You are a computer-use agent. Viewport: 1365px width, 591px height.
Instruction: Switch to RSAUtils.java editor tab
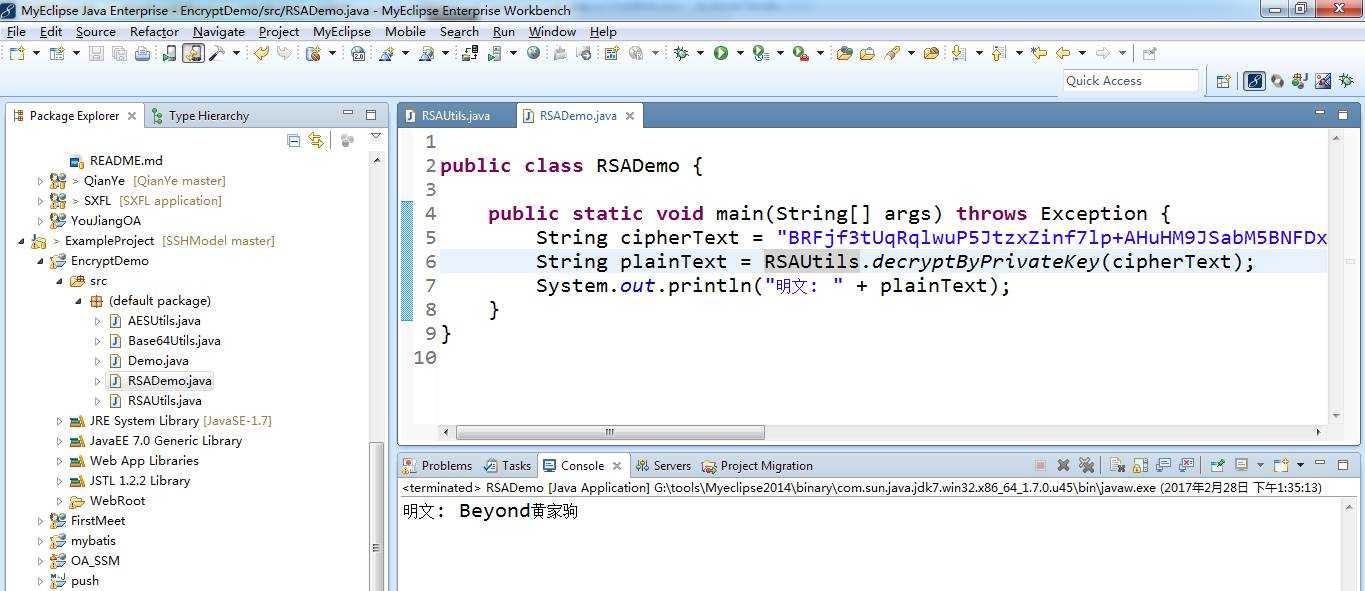click(456, 115)
